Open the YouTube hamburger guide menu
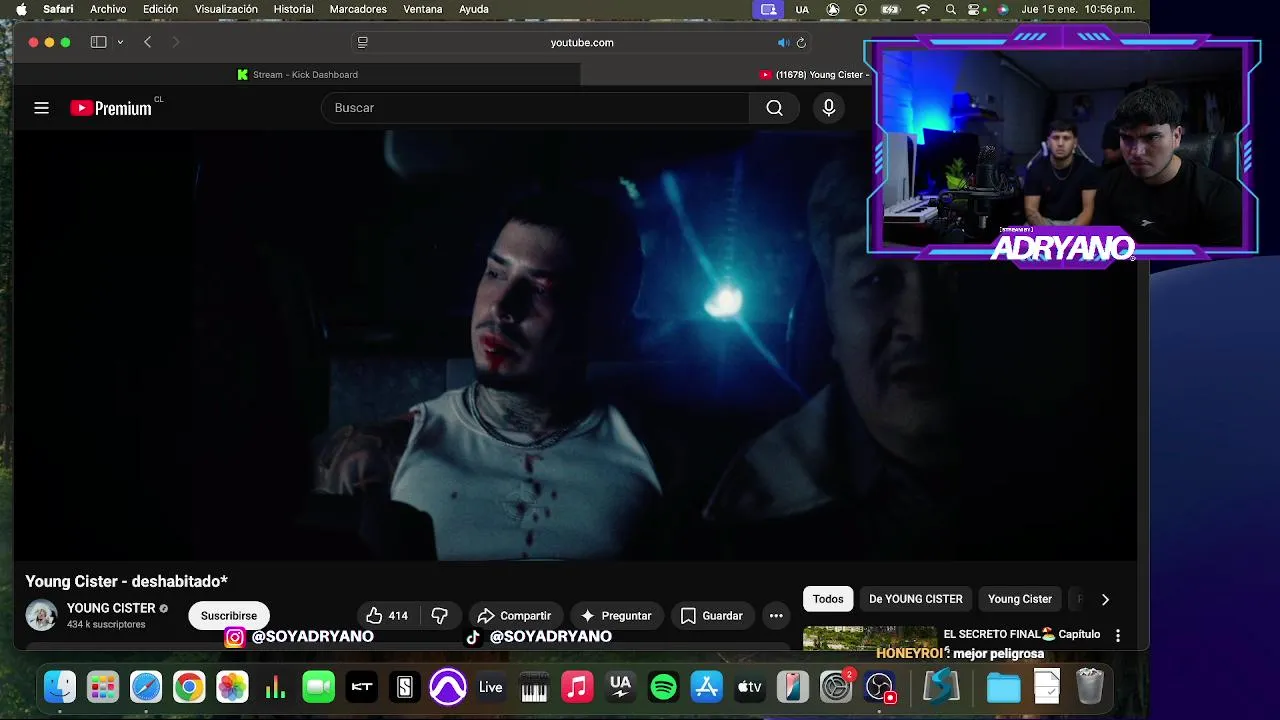1280x720 pixels. coord(41,108)
